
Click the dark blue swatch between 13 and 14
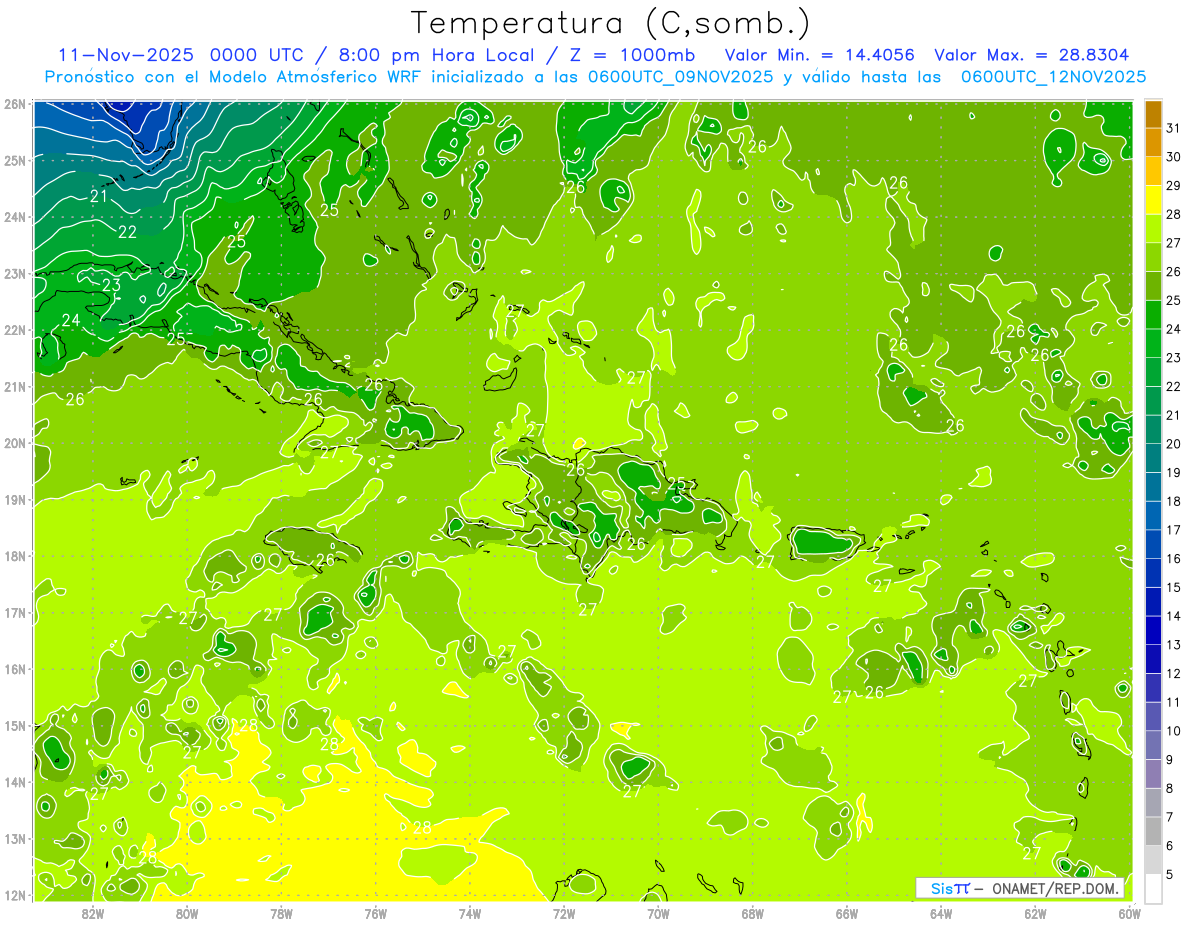click(x=1153, y=630)
